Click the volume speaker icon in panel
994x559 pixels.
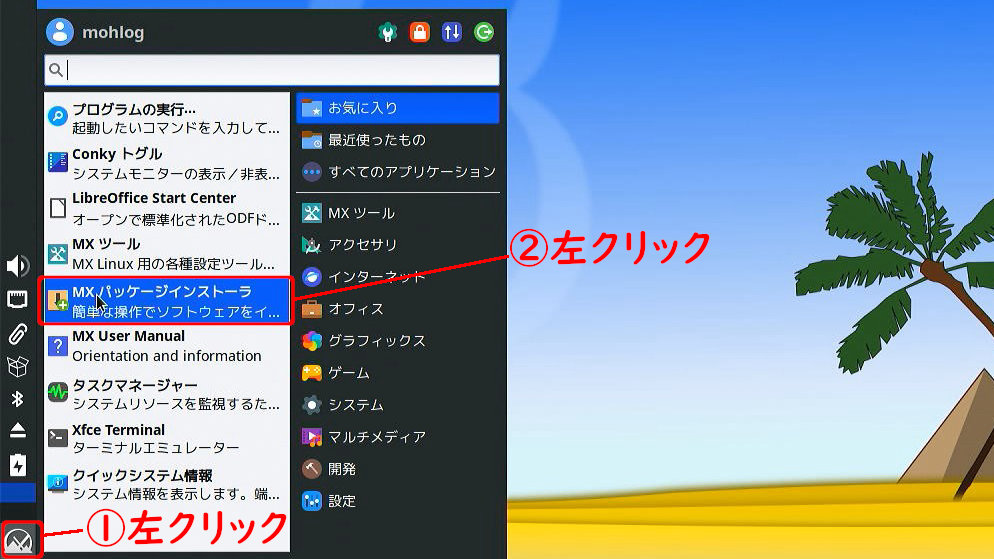pyautogui.click(x=17, y=266)
